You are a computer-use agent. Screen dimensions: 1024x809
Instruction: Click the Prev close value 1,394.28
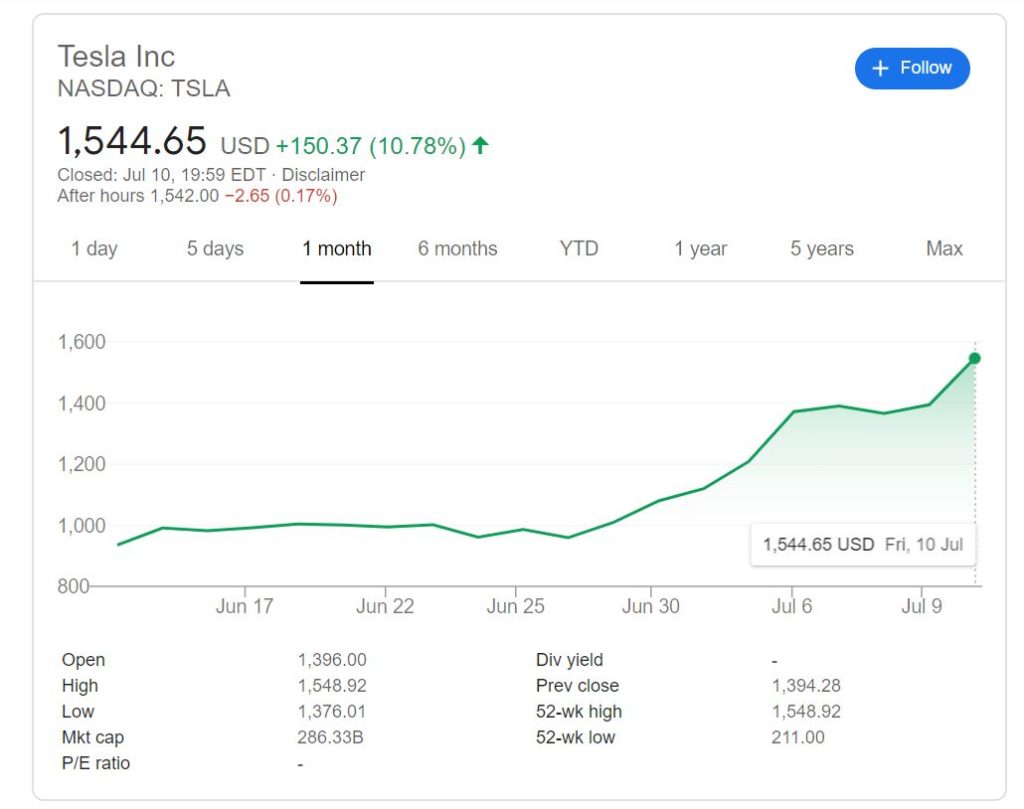(806, 686)
